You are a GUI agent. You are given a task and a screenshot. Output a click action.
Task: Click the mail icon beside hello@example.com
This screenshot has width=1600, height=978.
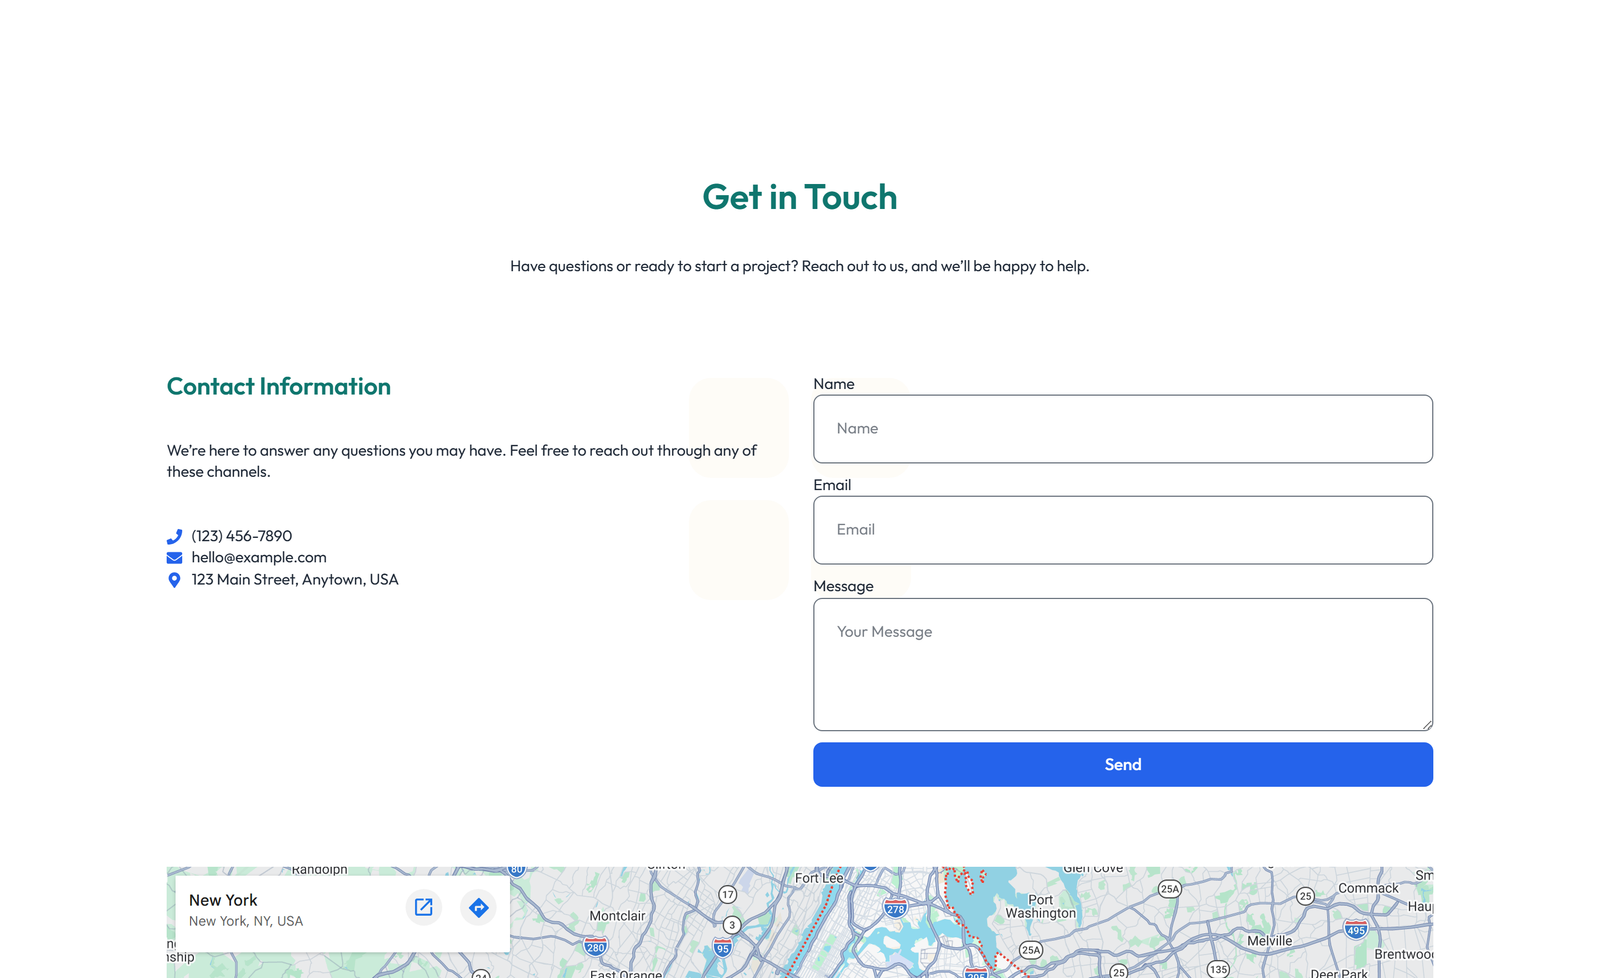[174, 557]
